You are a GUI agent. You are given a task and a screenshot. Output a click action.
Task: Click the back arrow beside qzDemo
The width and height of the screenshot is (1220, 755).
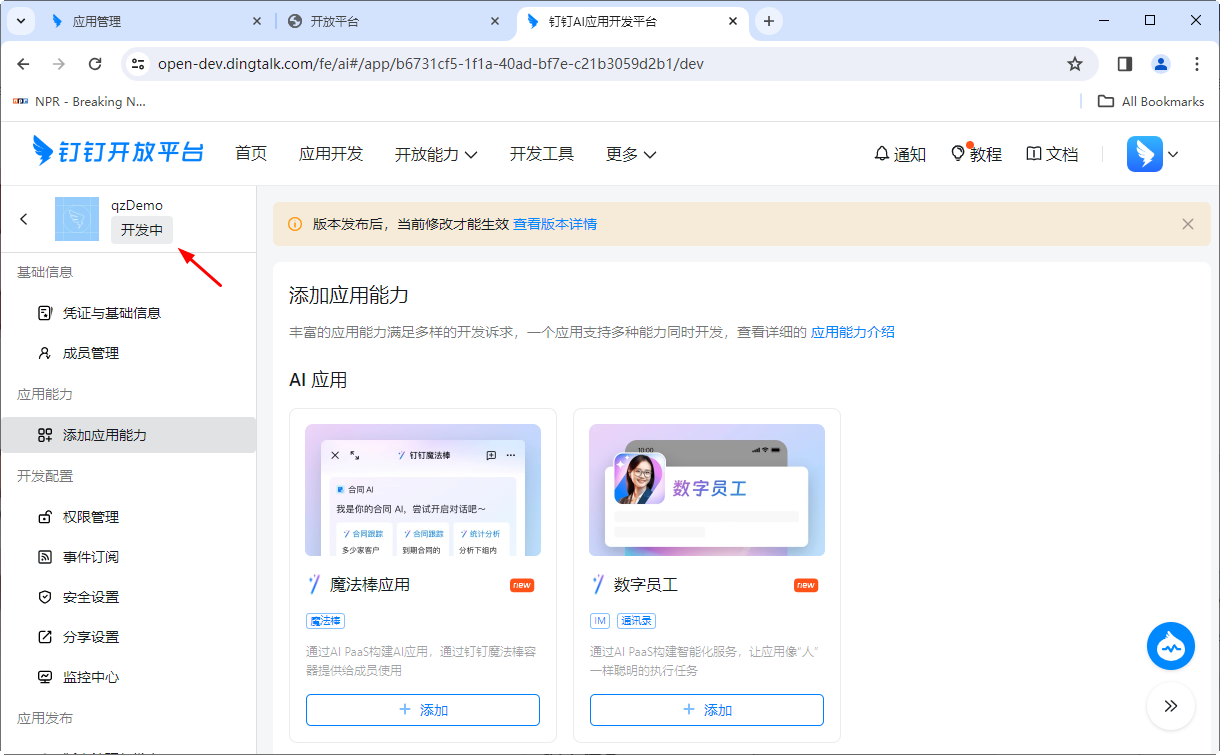point(24,219)
